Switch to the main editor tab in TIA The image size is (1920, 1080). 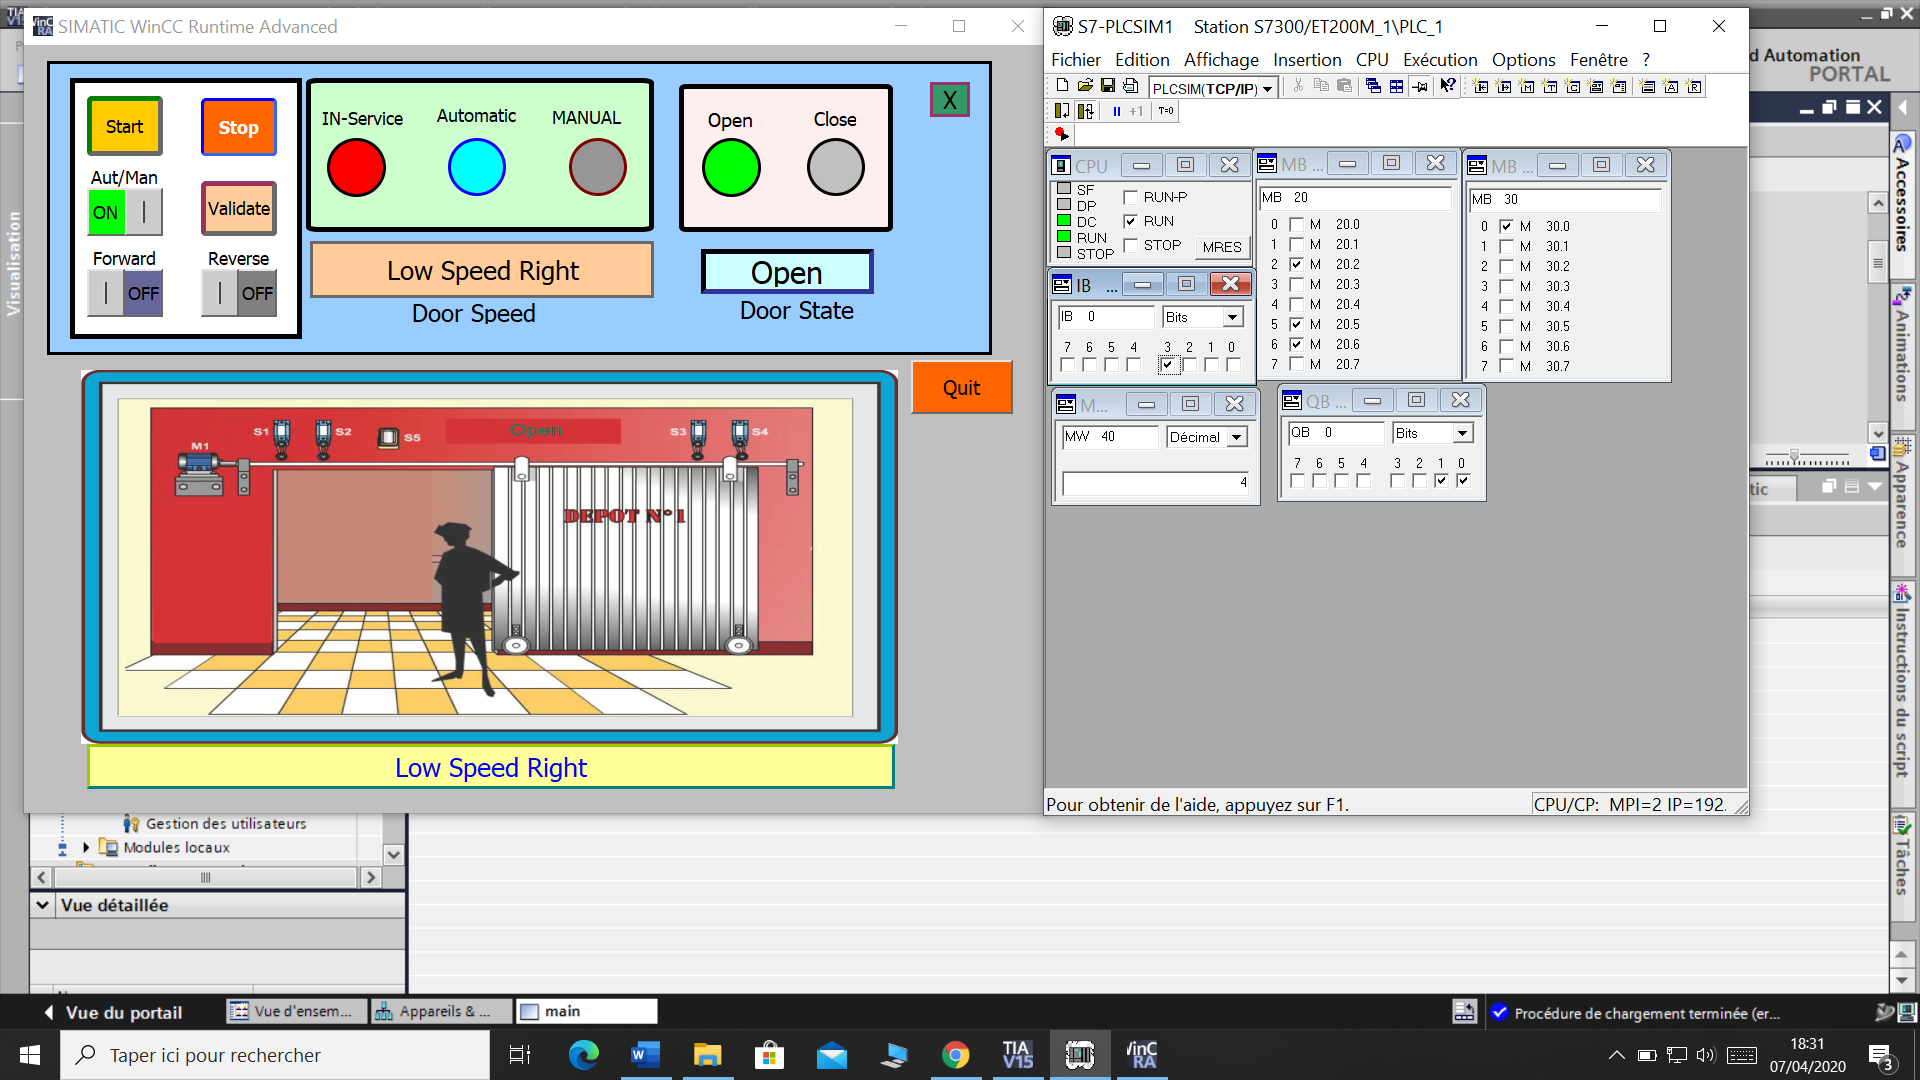pos(587,1011)
